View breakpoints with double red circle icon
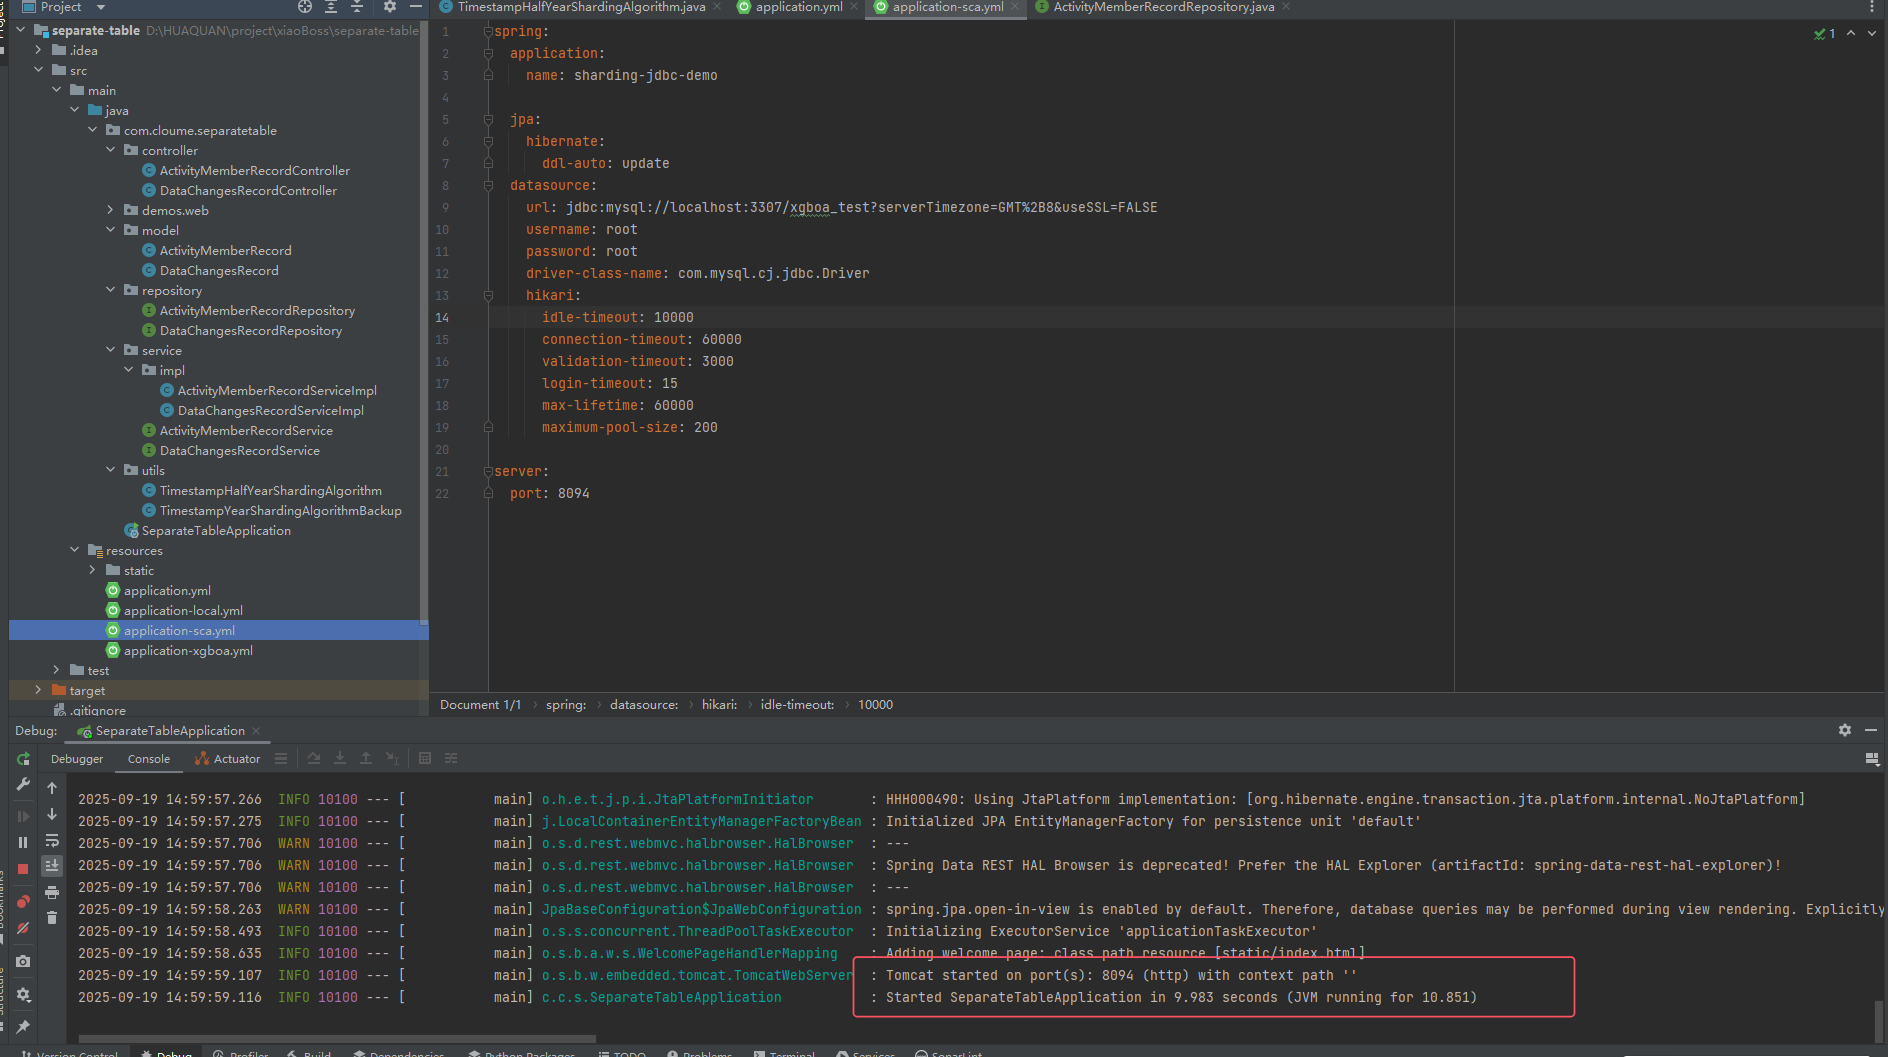 click(x=23, y=901)
